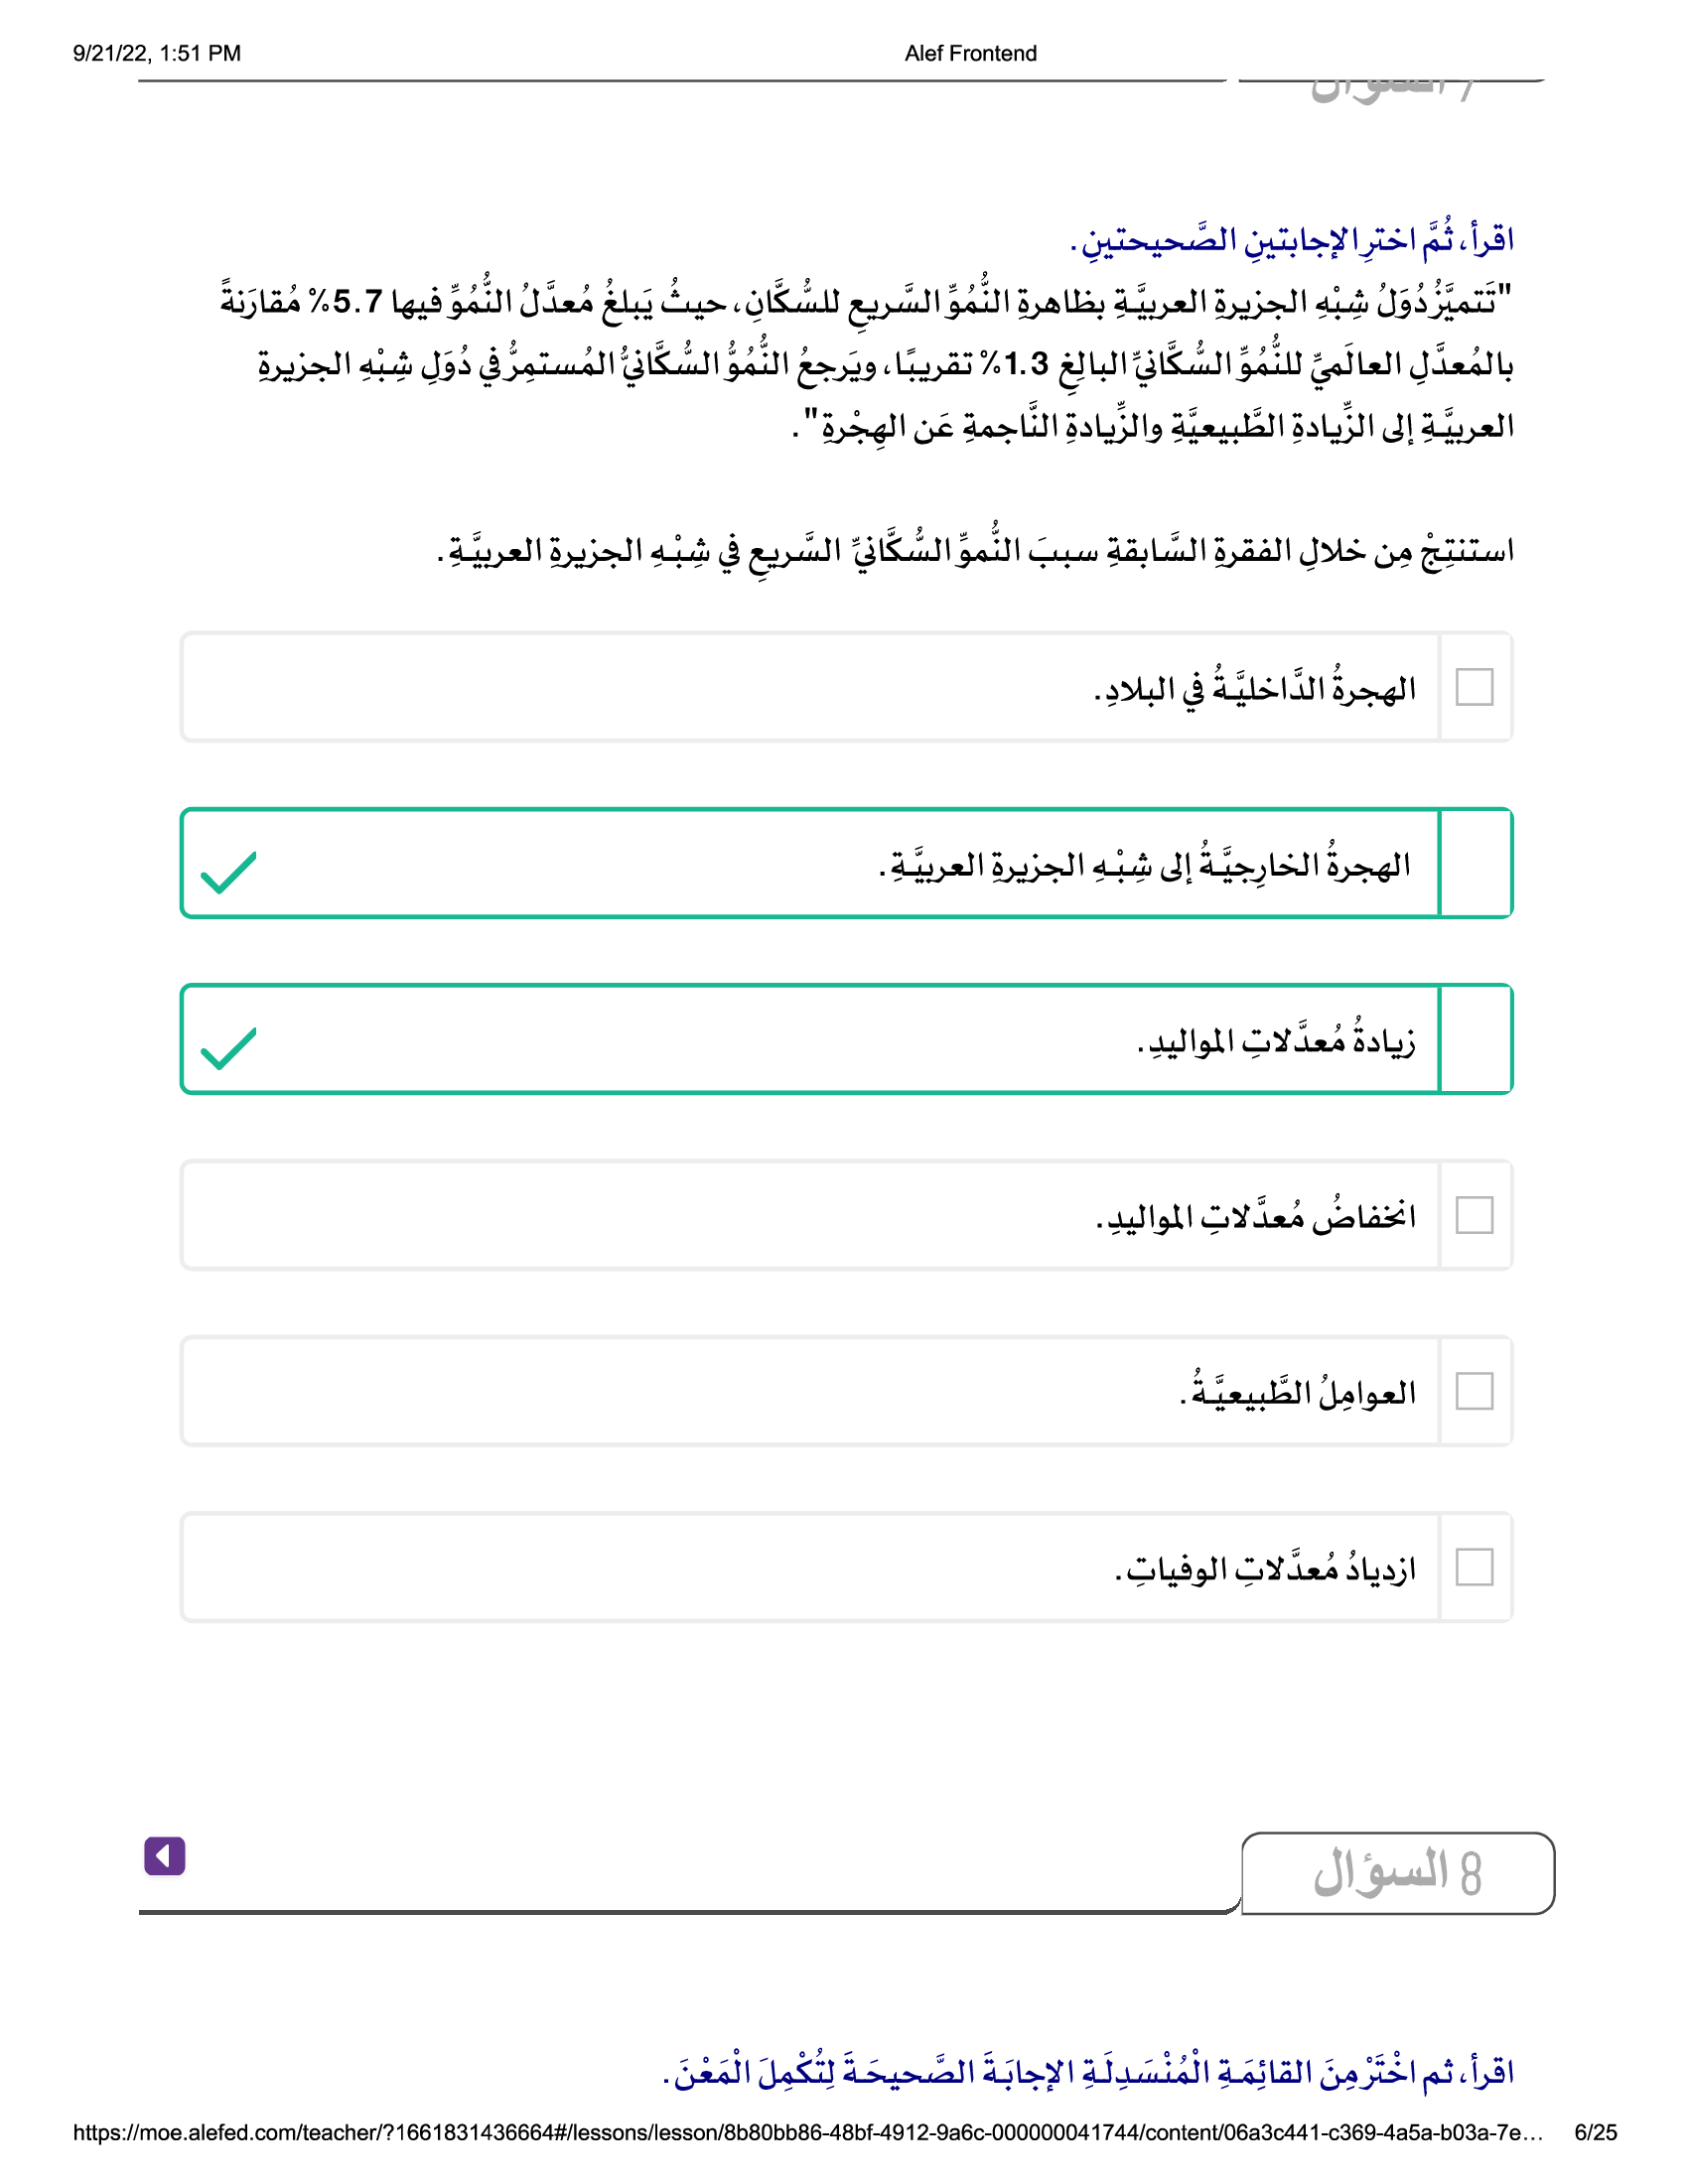Click the question prompt starting "استنتجْ مِن خلالِ"
This screenshot has width=1688, height=2184.
pyautogui.click(x=975, y=551)
